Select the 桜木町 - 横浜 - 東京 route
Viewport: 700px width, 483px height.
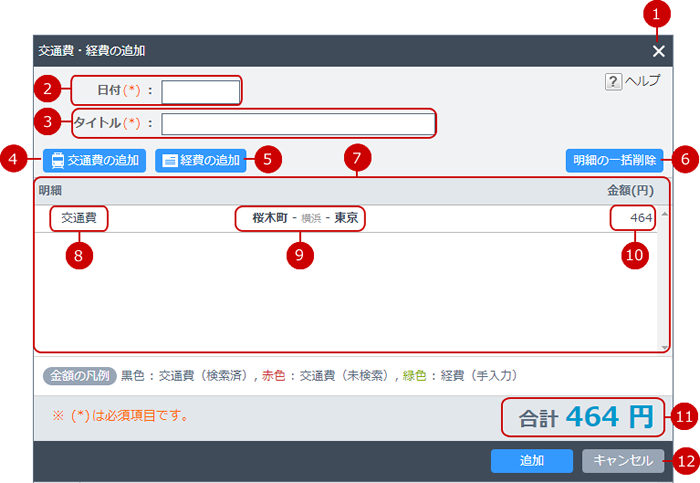pyautogui.click(x=300, y=218)
